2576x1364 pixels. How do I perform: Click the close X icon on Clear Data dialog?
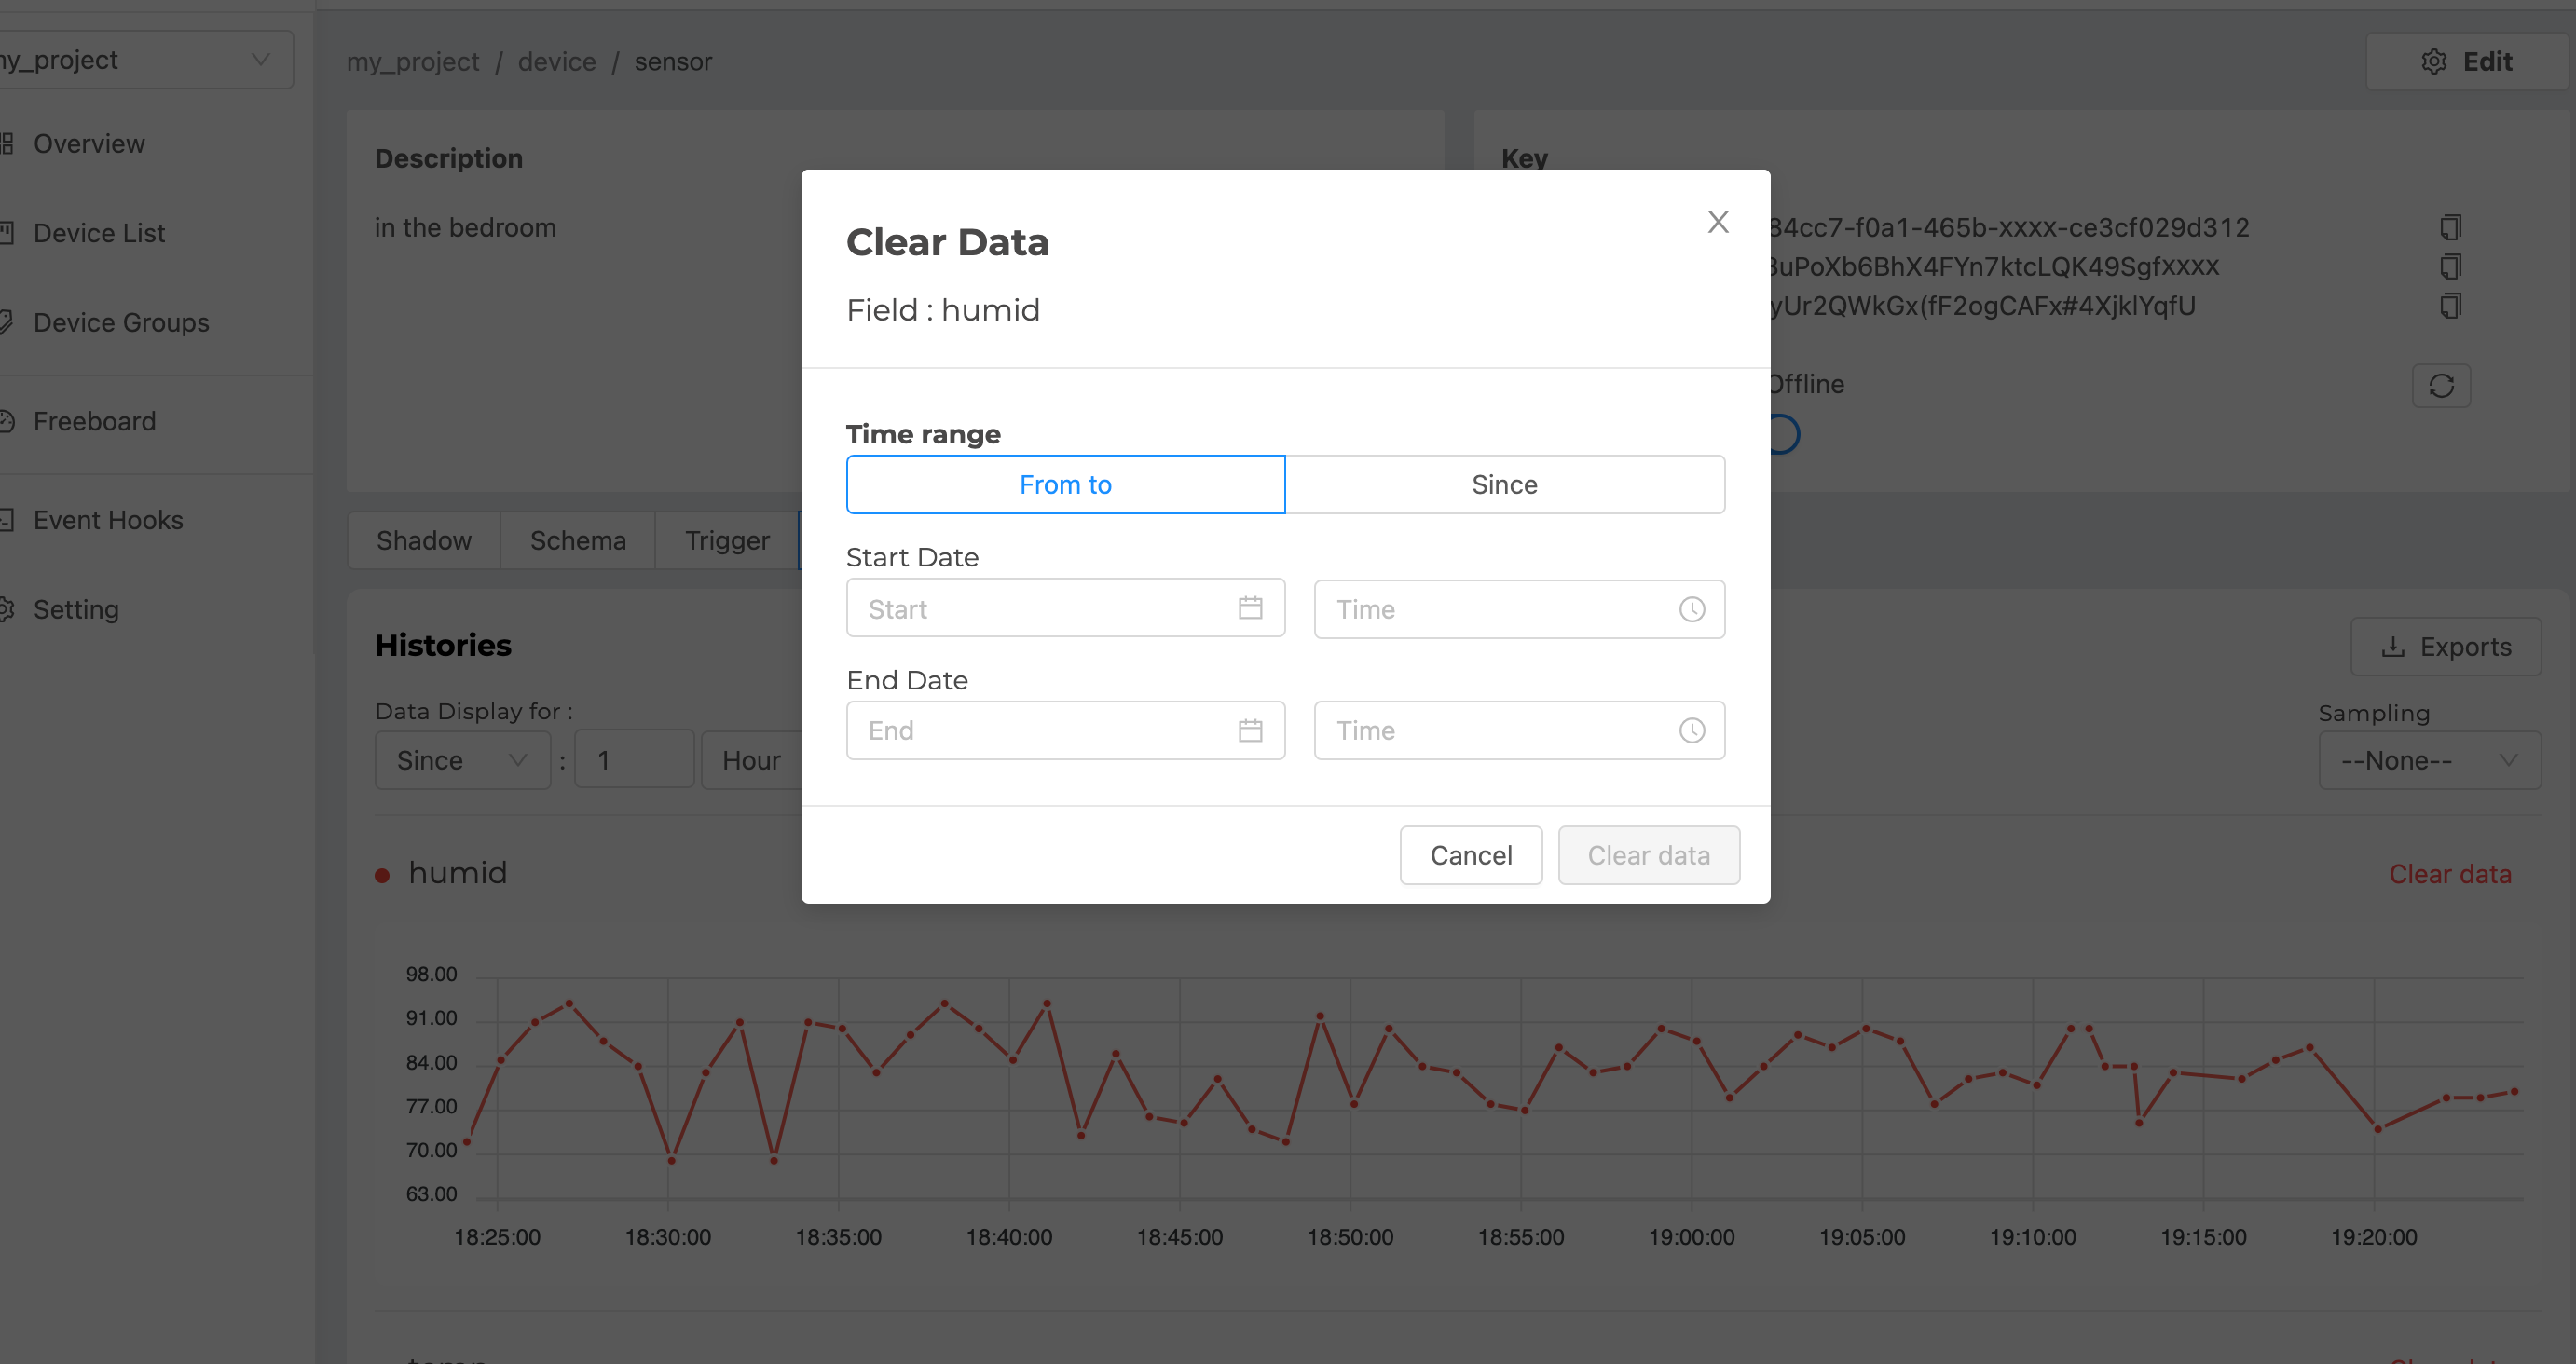pyautogui.click(x=1719, y=222)
